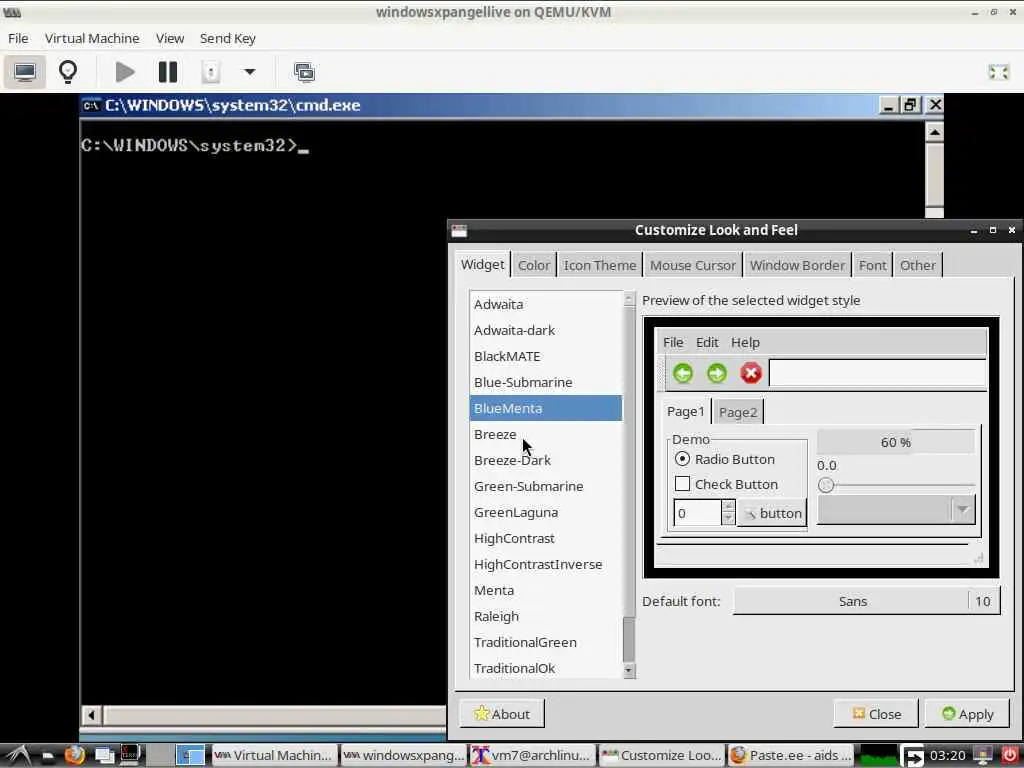Show the graphical console view icon
This screenshot has width=1024, height=768.
pyautogui.click(x=25, y=72)
